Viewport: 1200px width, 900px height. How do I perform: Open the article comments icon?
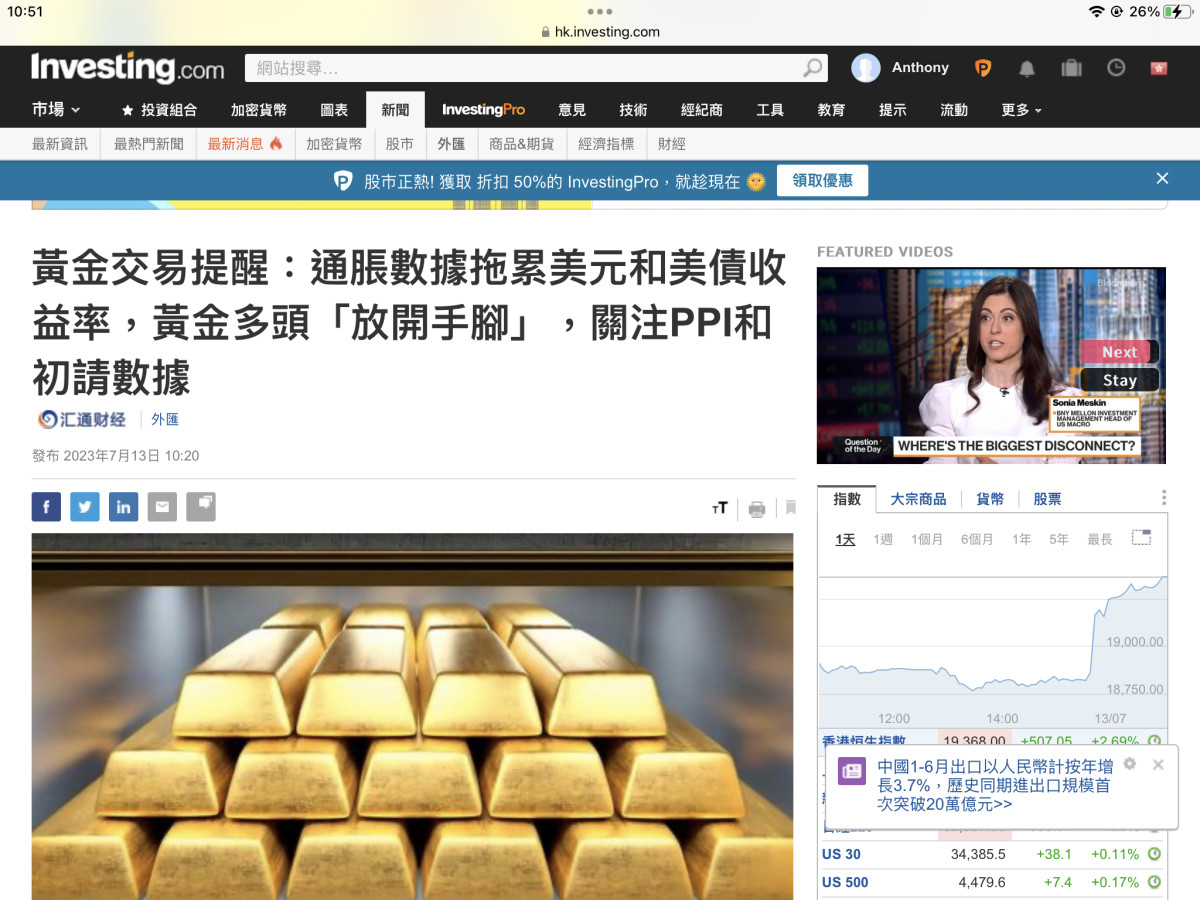tap(201, 507)
